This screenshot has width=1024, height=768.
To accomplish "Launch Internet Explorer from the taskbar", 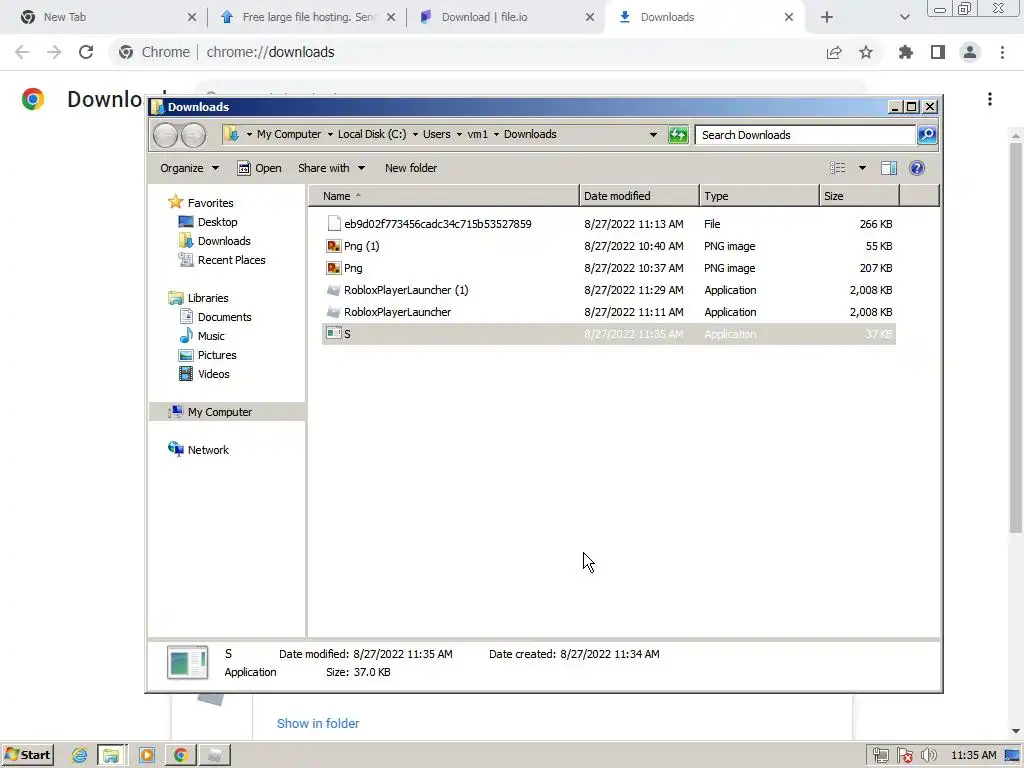I will (x=80, y=756).
